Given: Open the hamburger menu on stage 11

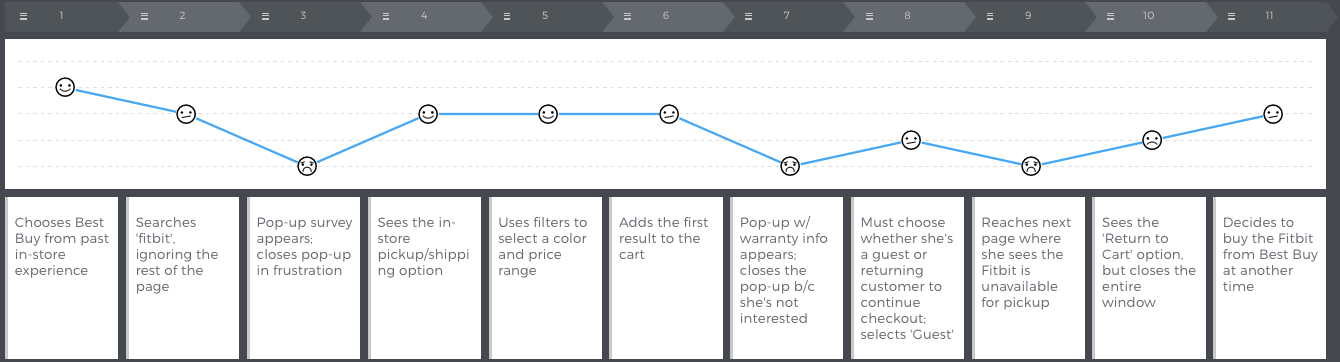Looking at the screenshot, I should coord(1232,16).
